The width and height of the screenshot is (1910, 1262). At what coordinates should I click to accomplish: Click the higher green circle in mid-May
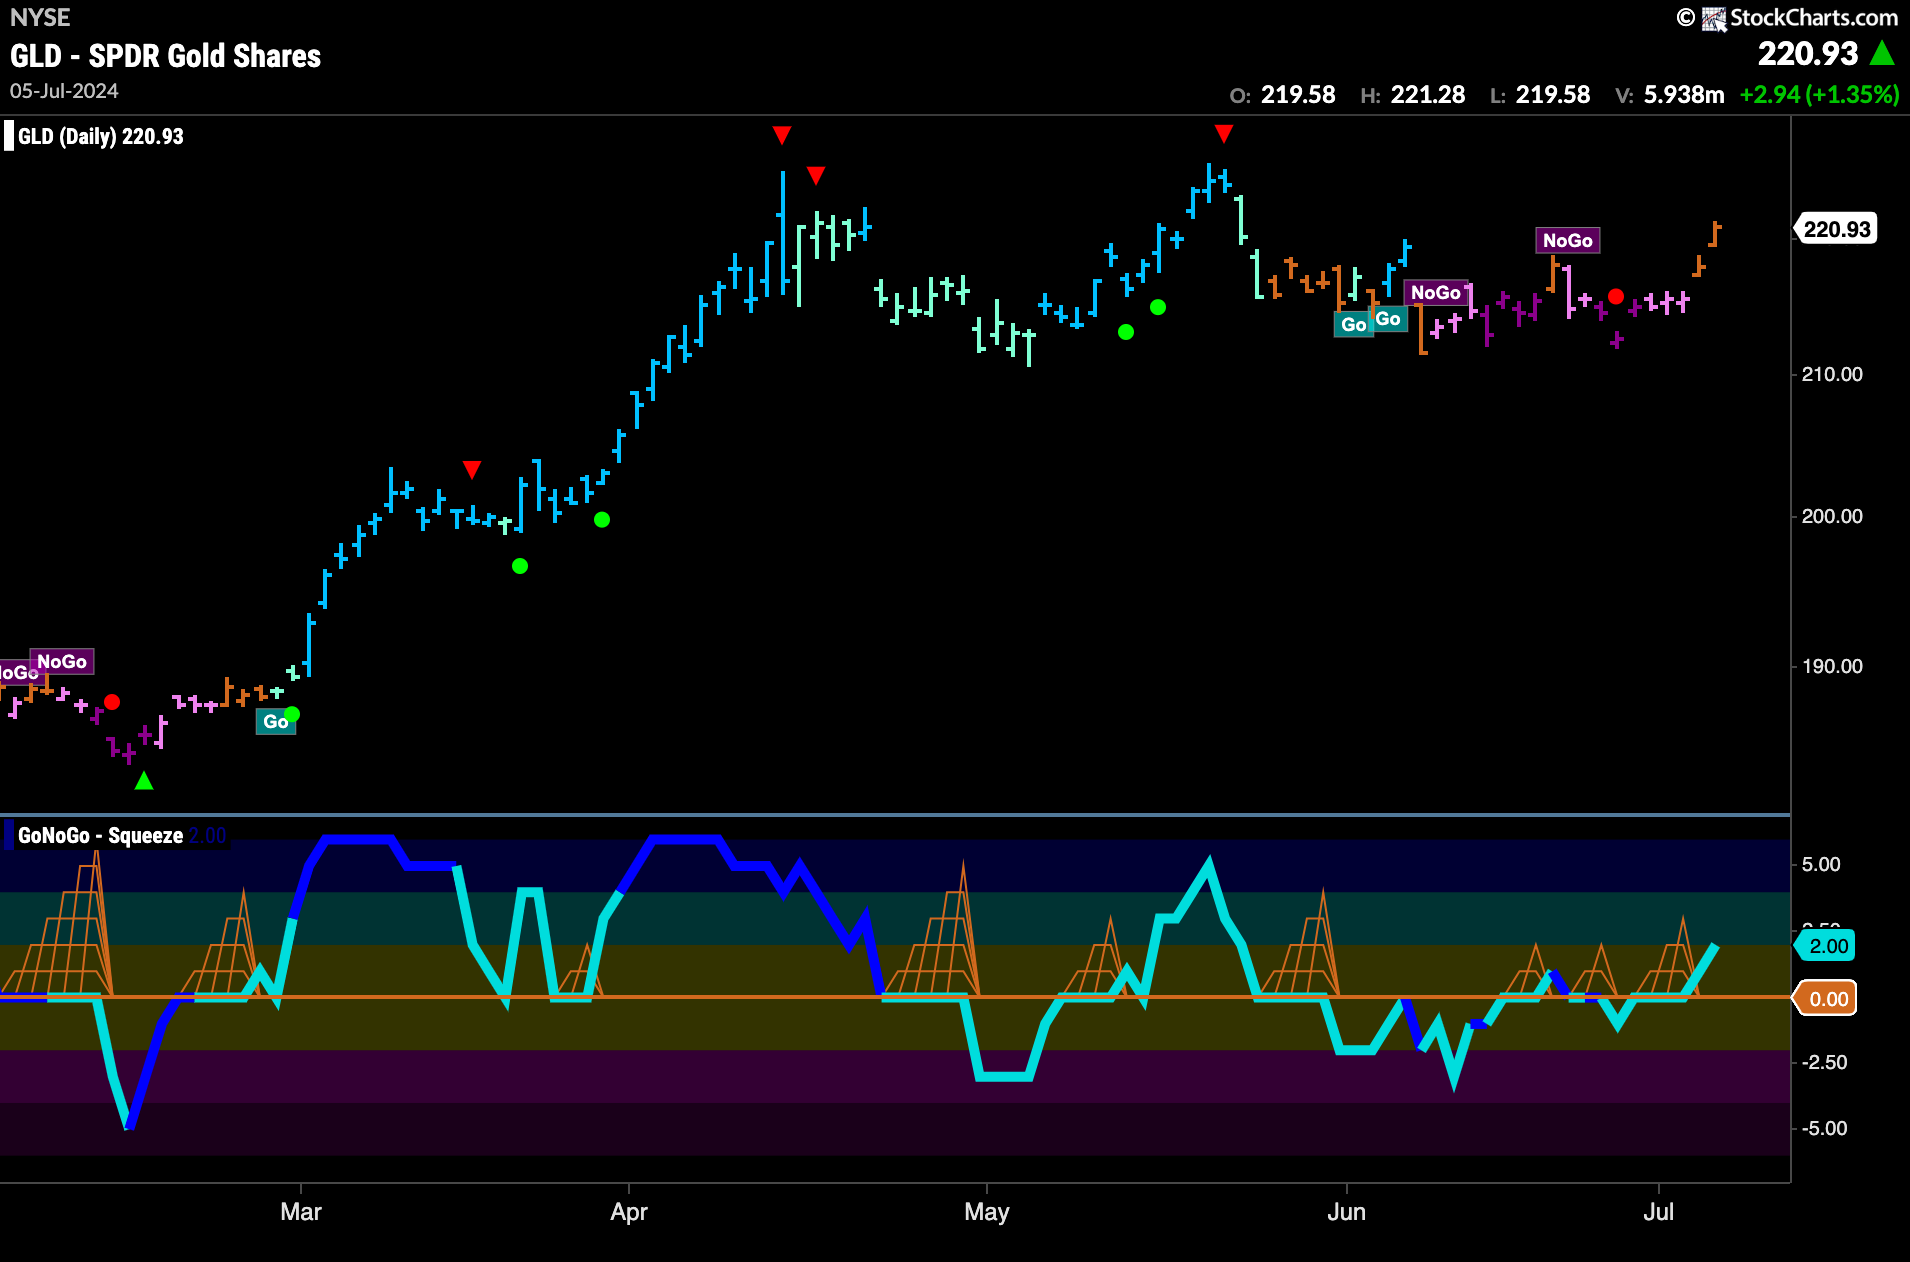point(1158,307)
